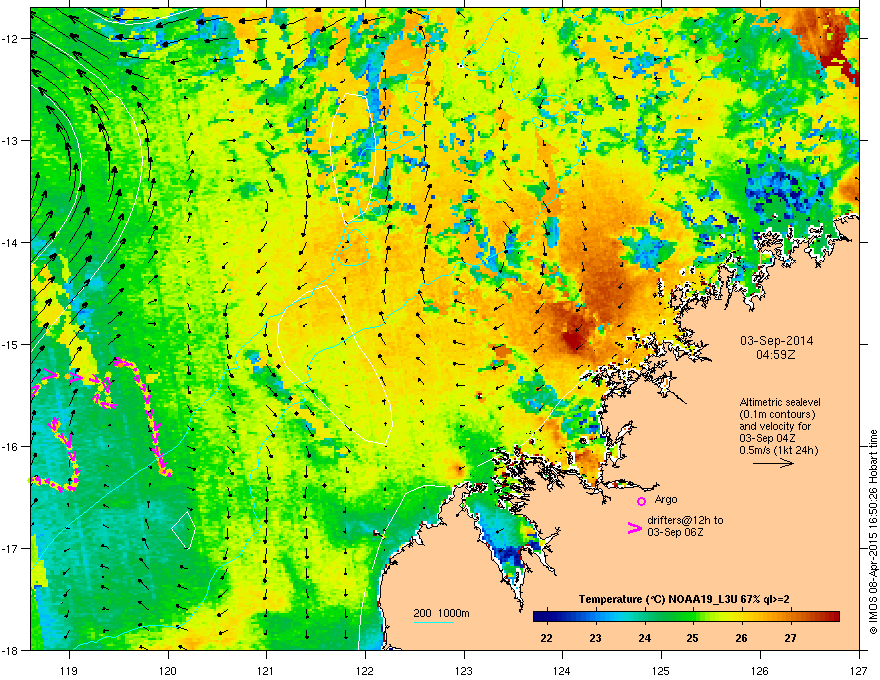Click the cyan bathymetry legend line
This screenshot has height=680, width=880.
434,622
